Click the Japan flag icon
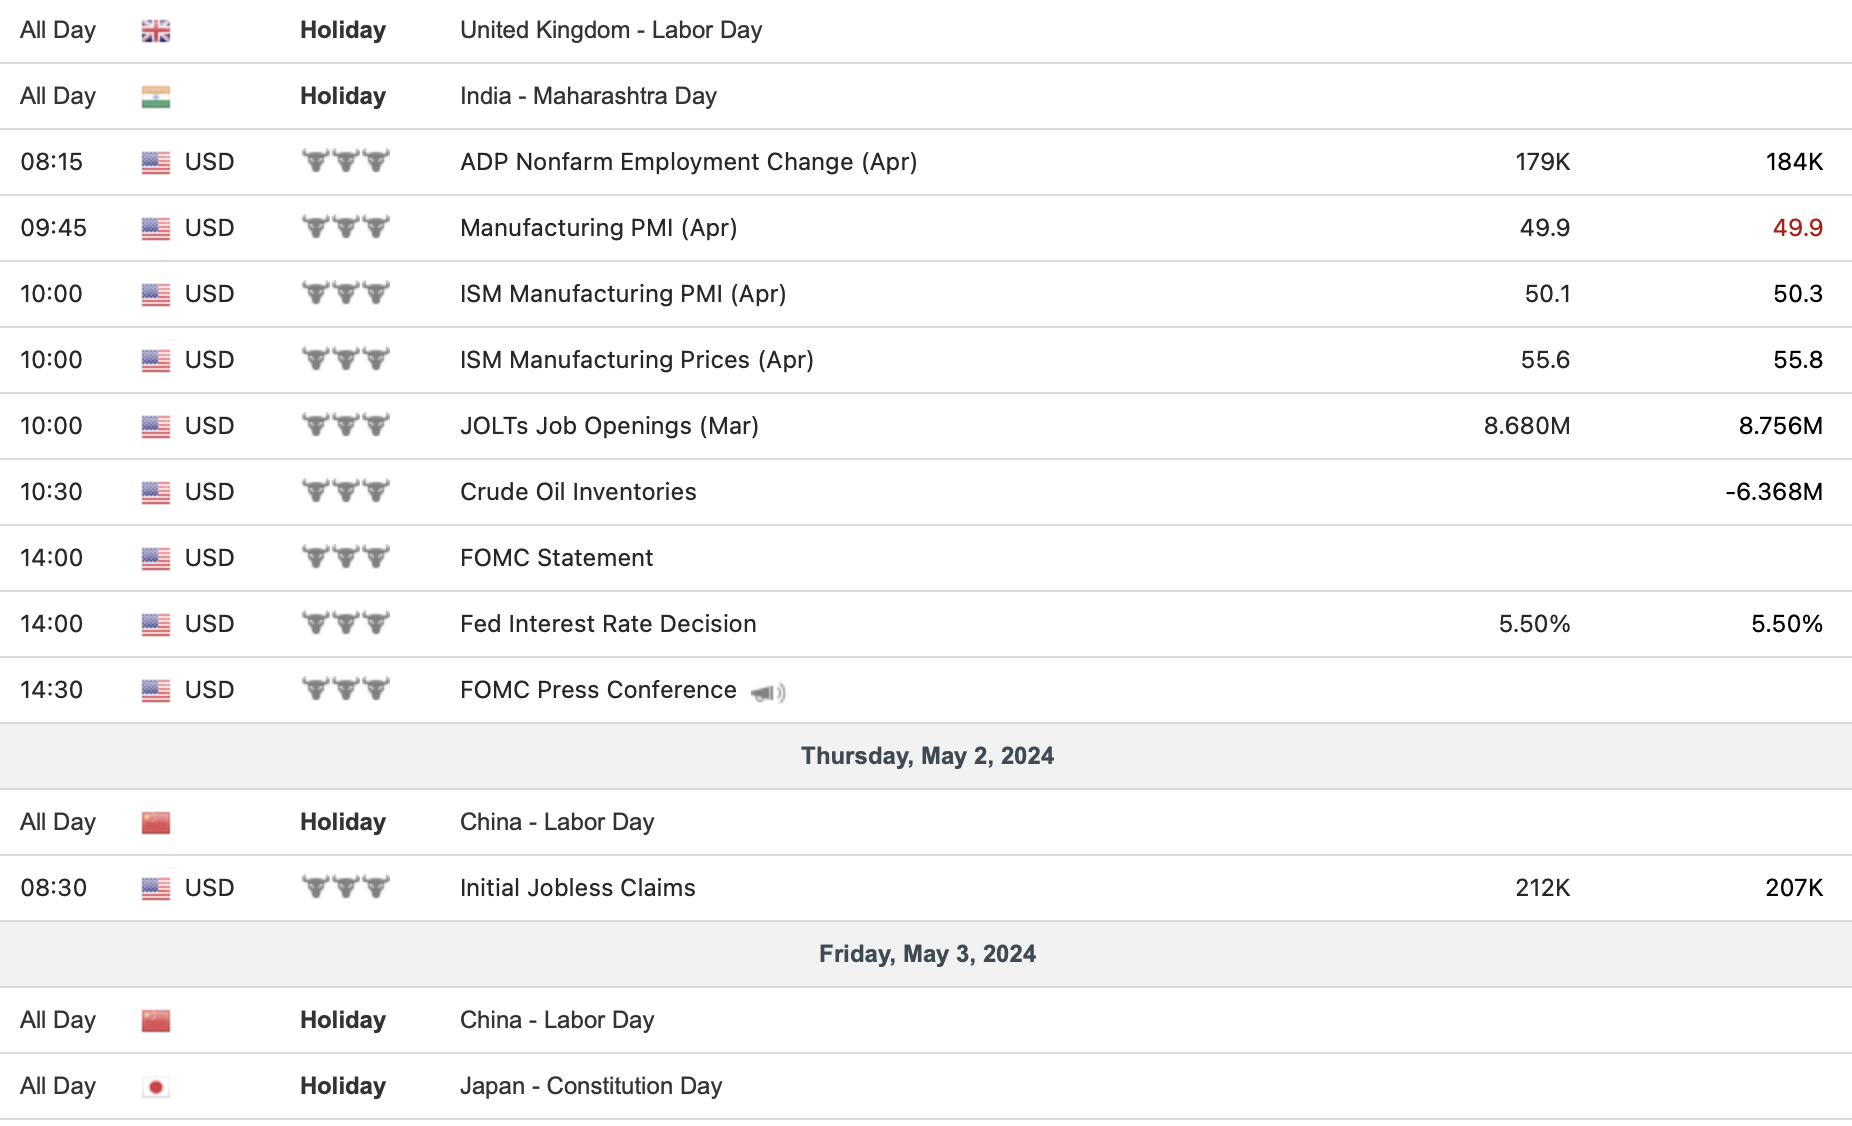 pyautogui.click(x=155, y=1087)
